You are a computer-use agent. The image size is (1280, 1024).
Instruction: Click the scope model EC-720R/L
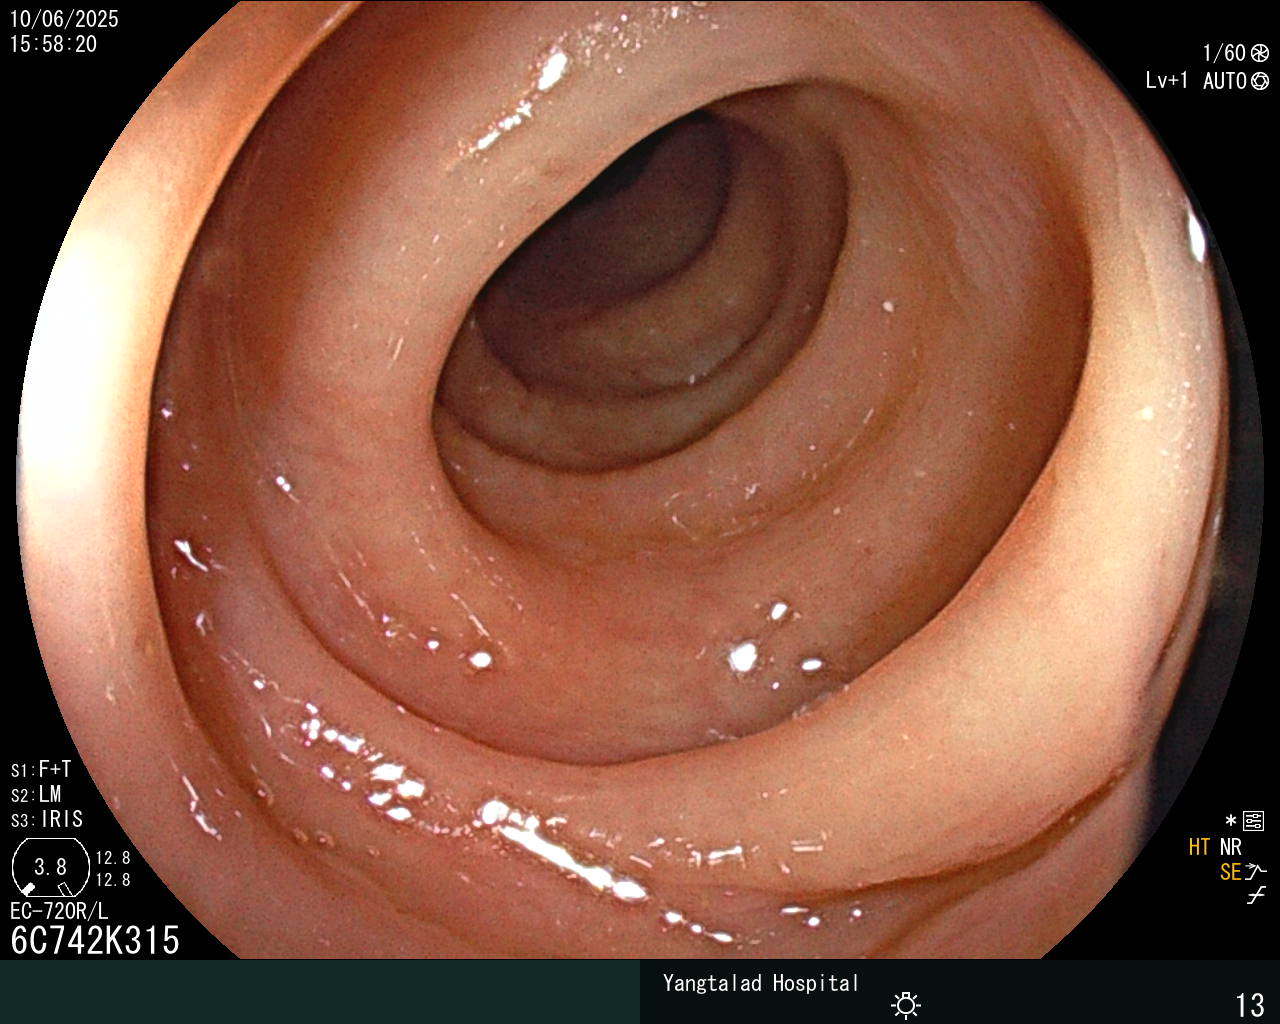click(x=59, y=911)
